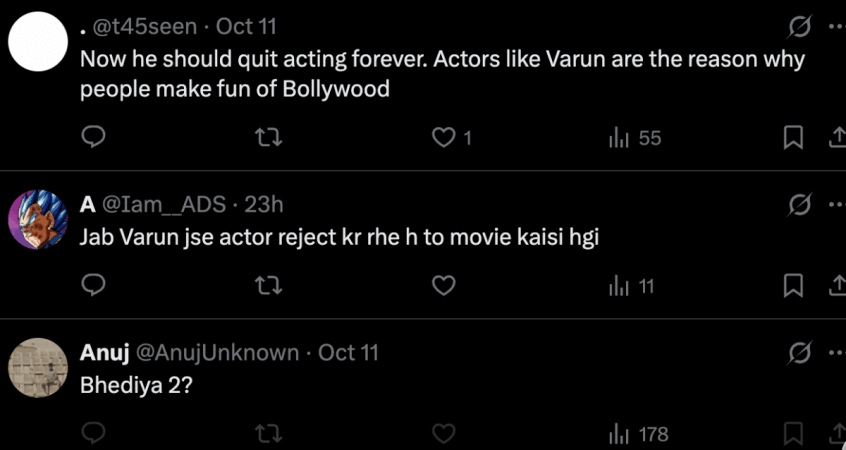The image size is (846, 450).
Task: Open the @t45seen profile handle
Action: 145,27
